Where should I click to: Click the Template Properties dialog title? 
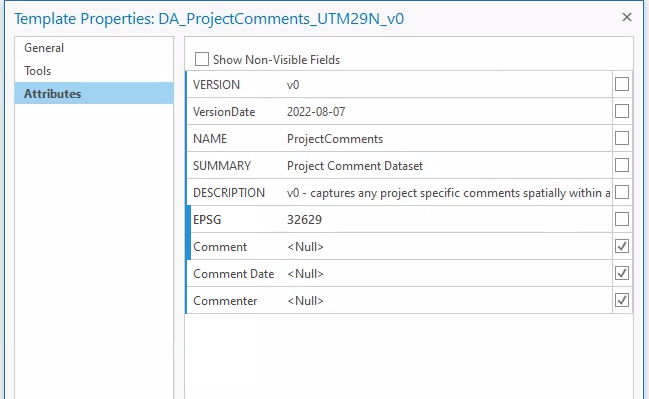tap(209, 19)
